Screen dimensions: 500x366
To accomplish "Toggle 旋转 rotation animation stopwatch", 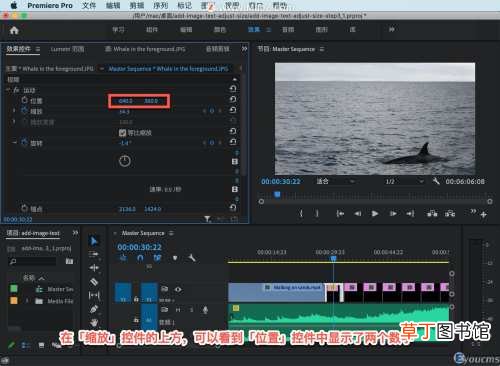I will coord(25,142).
